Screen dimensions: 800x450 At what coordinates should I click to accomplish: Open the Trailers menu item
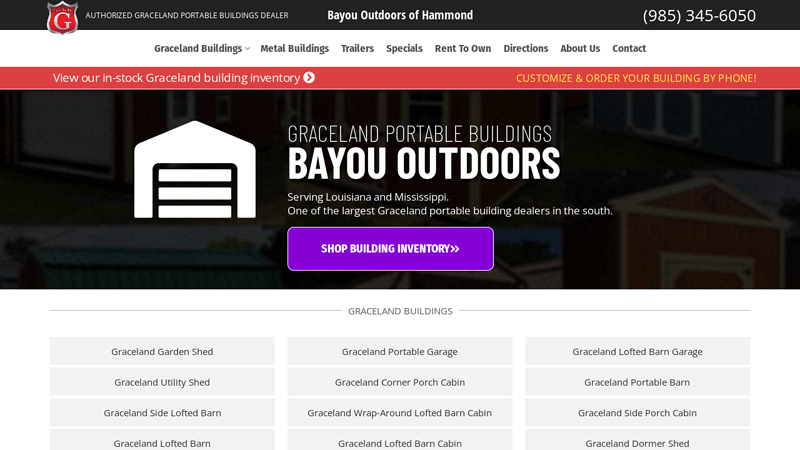tap(357, 48)
